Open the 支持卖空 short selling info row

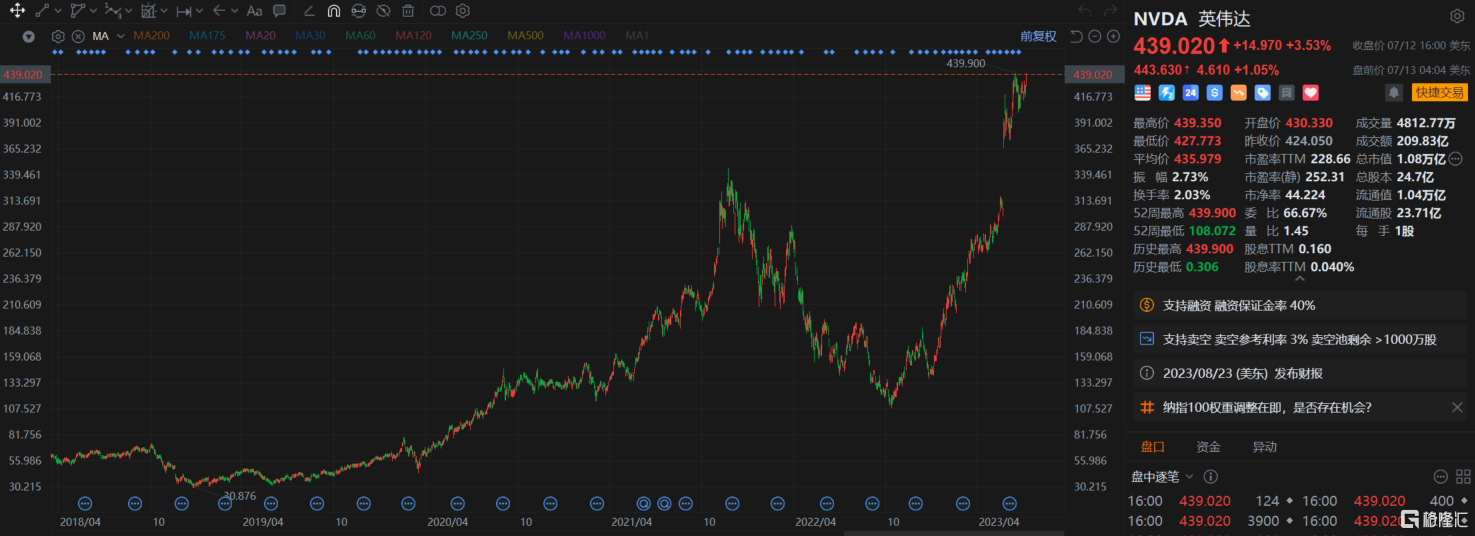point(1300,339)
